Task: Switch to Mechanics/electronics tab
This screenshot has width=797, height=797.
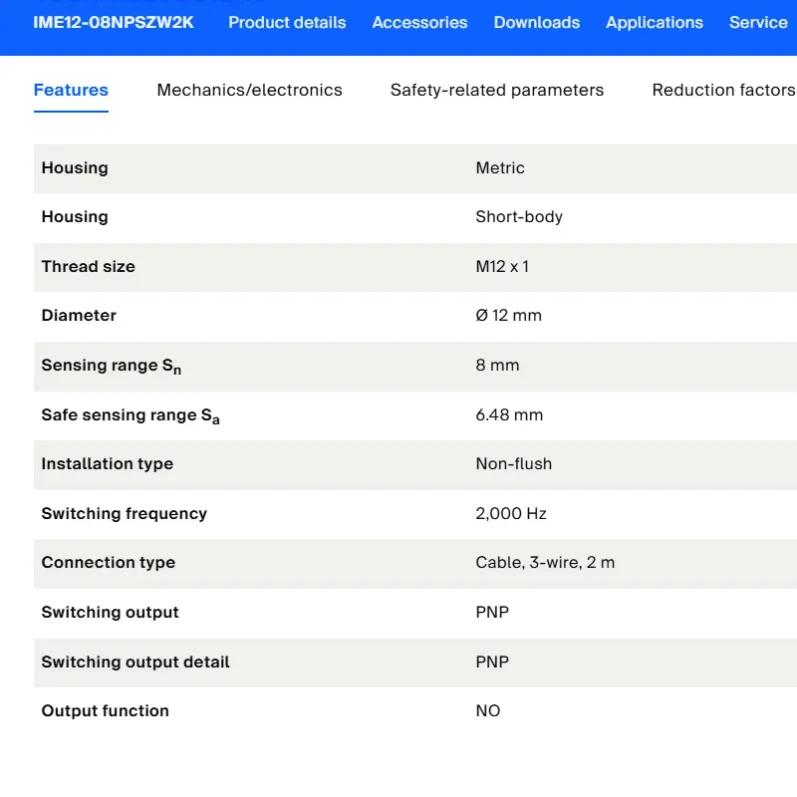Action: (249, 90)
